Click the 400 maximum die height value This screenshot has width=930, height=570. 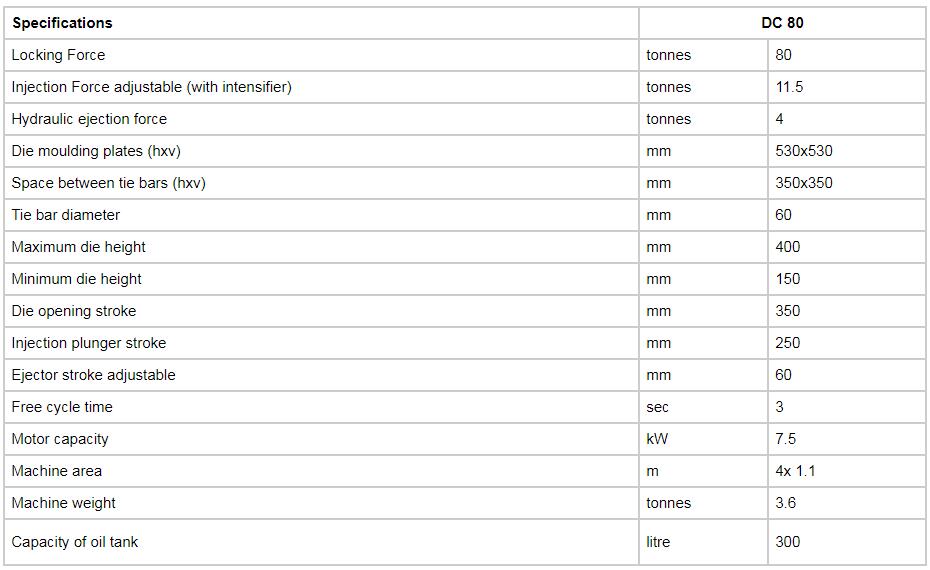788,247
